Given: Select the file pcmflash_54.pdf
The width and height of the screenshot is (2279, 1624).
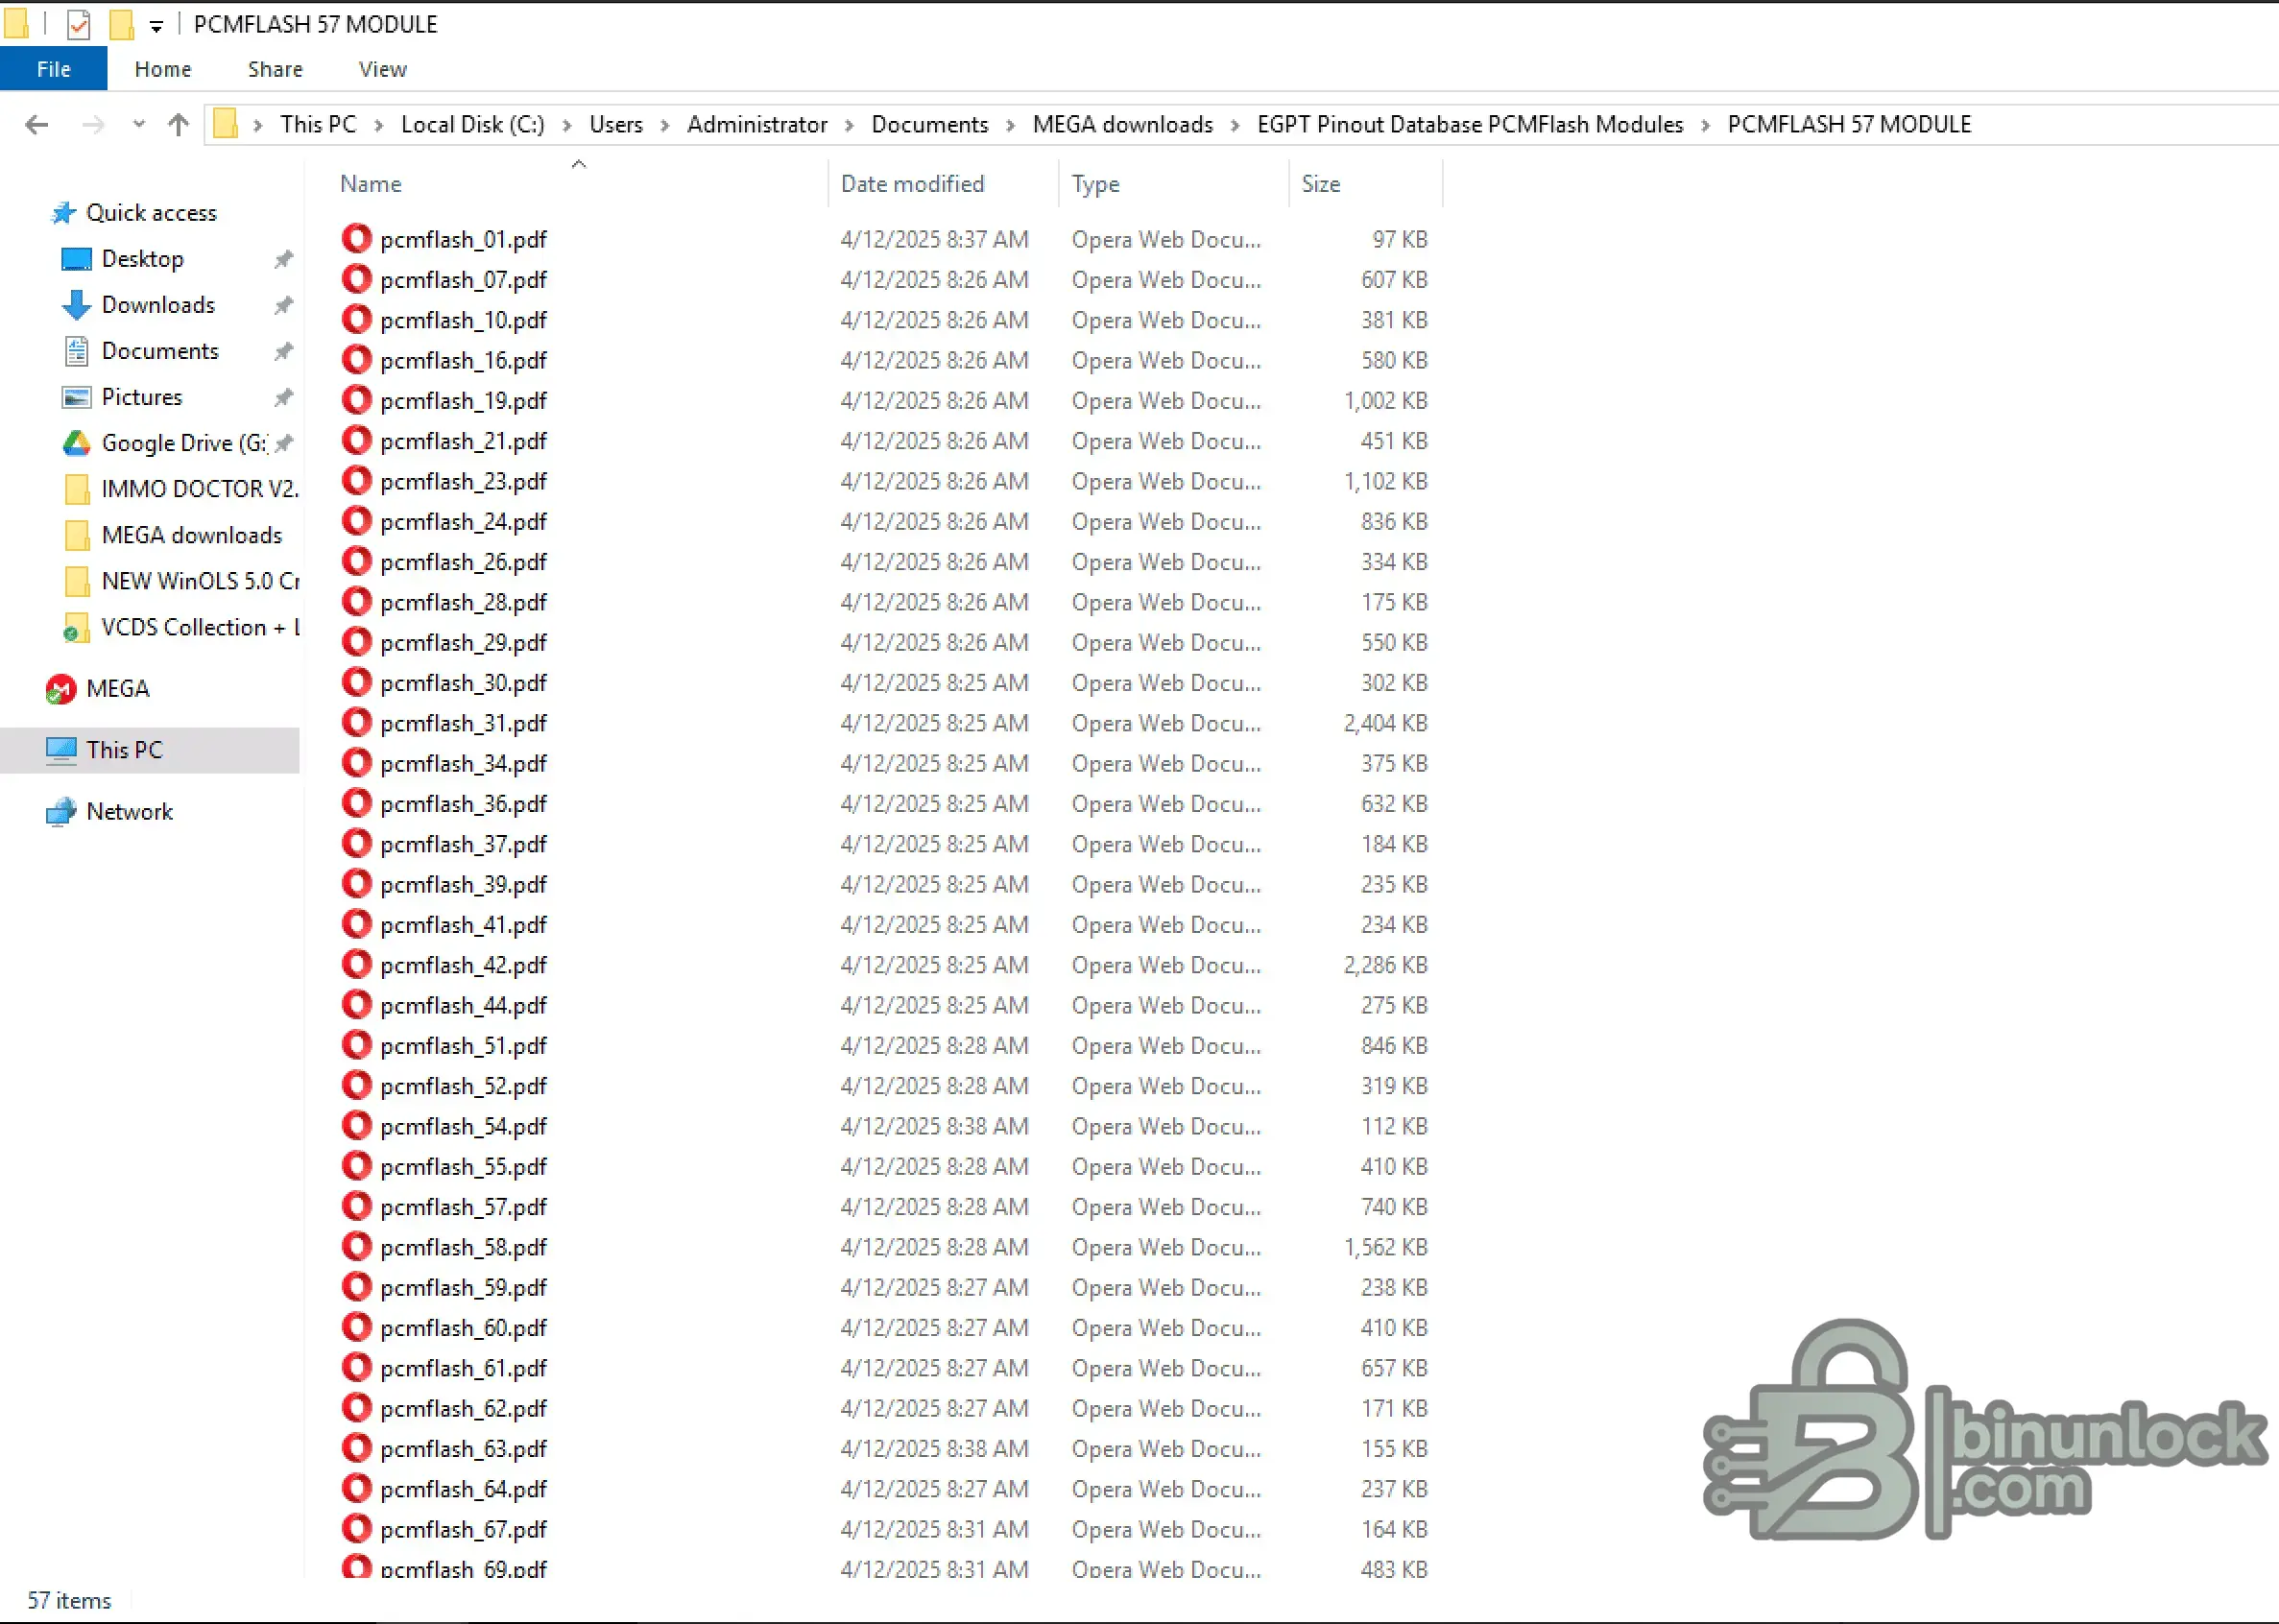Looking at the screenshot, I should pos(463,1126).
